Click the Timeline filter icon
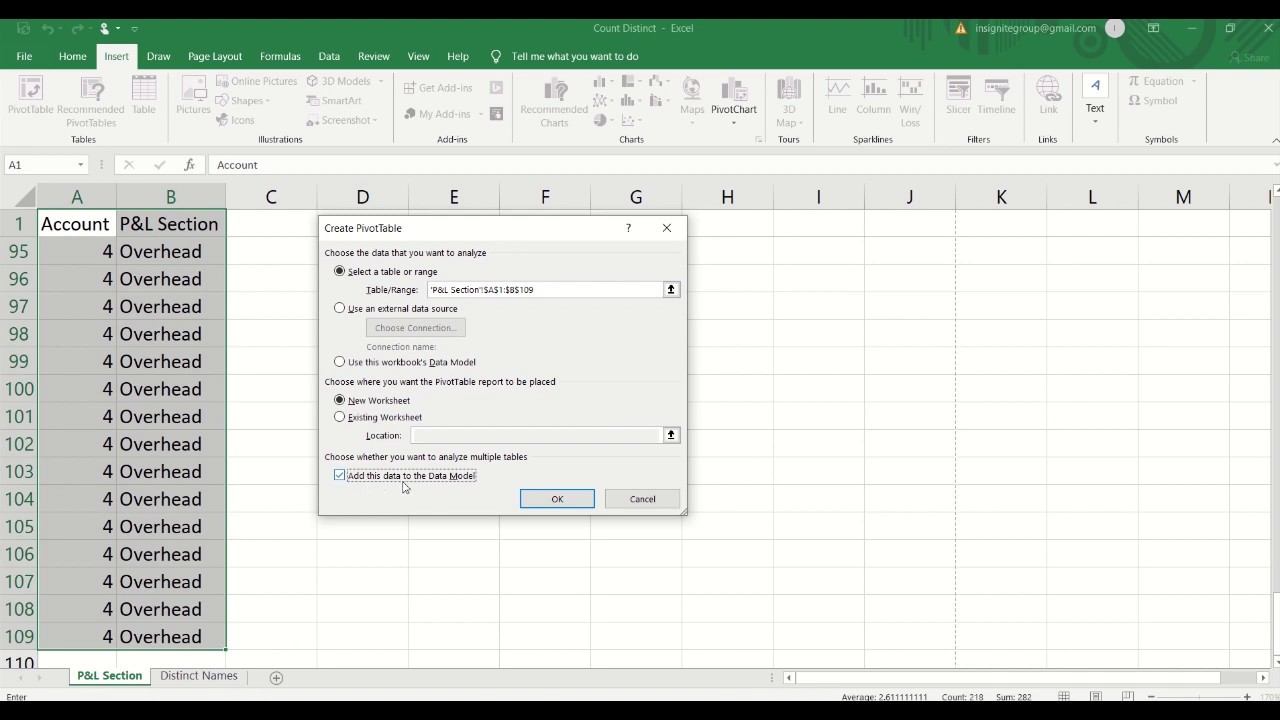This screenshot has height=720, width=1280. 996,96
